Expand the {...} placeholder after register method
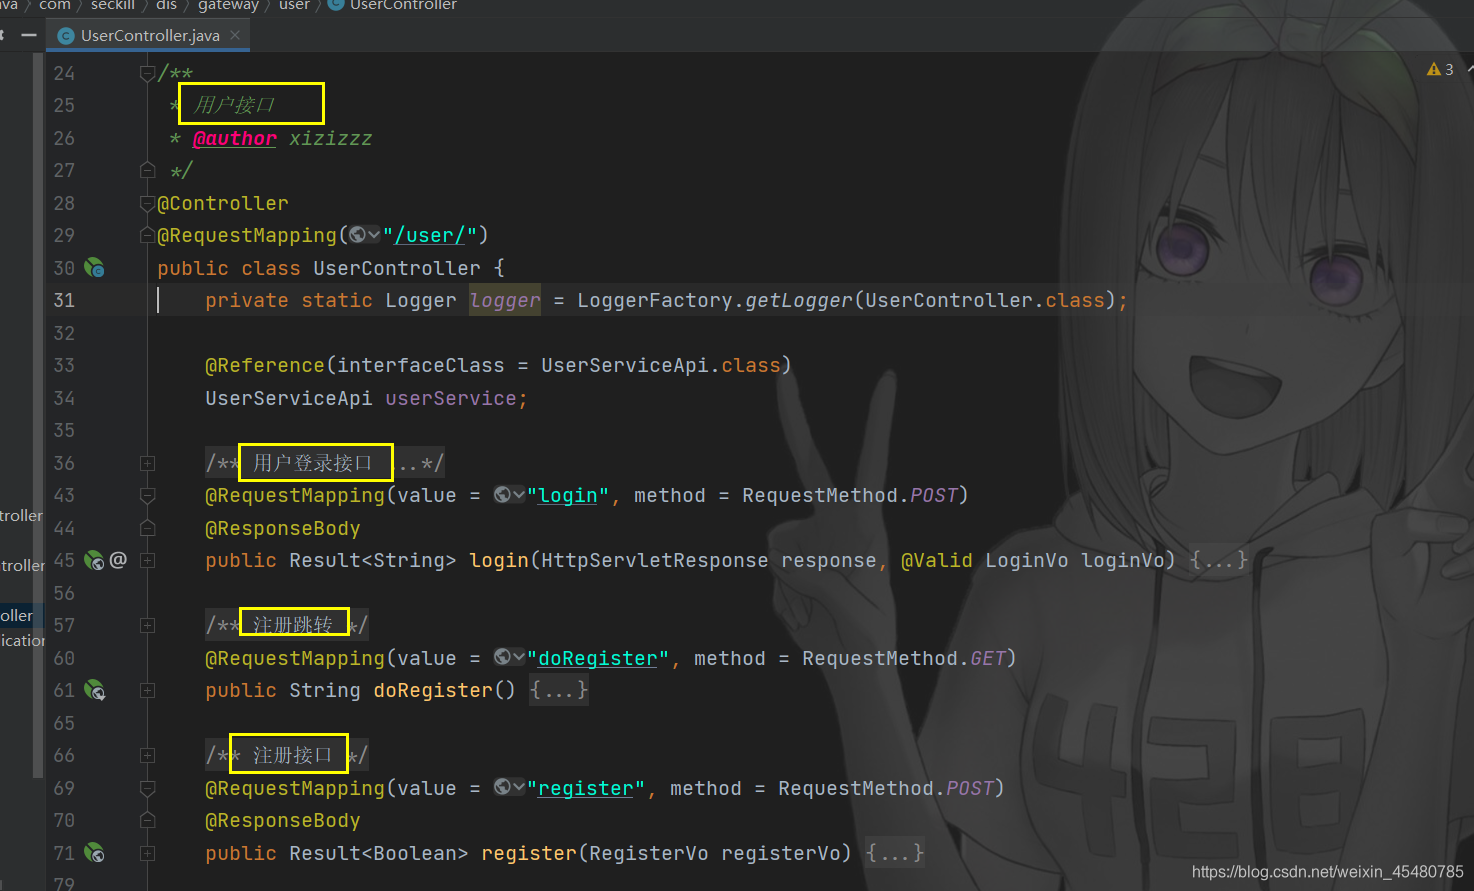The width and height of the screenshot is (1474, 891). [x=895, y=853]
